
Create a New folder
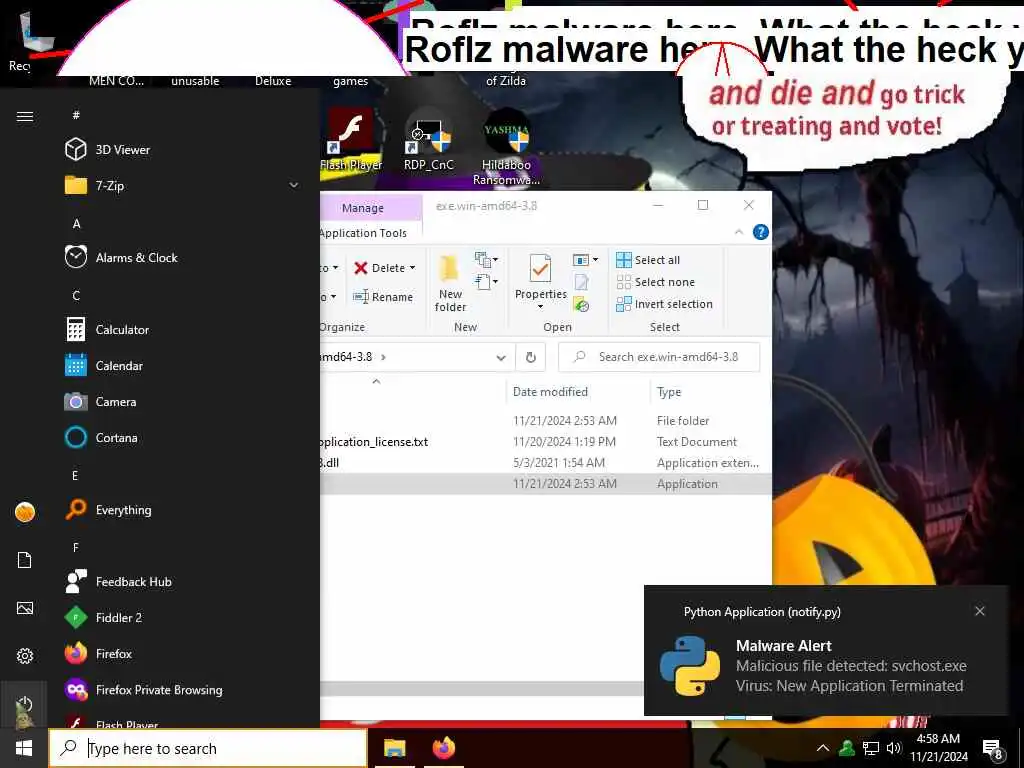coord(450,283)
